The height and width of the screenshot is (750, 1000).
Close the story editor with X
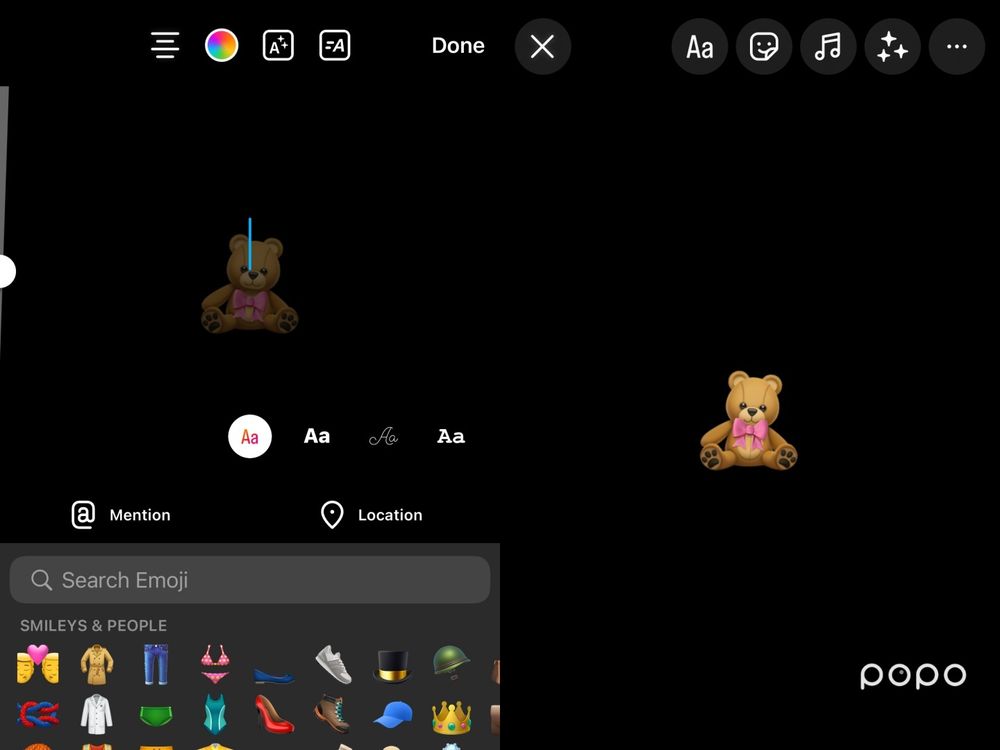pos(543,47)
